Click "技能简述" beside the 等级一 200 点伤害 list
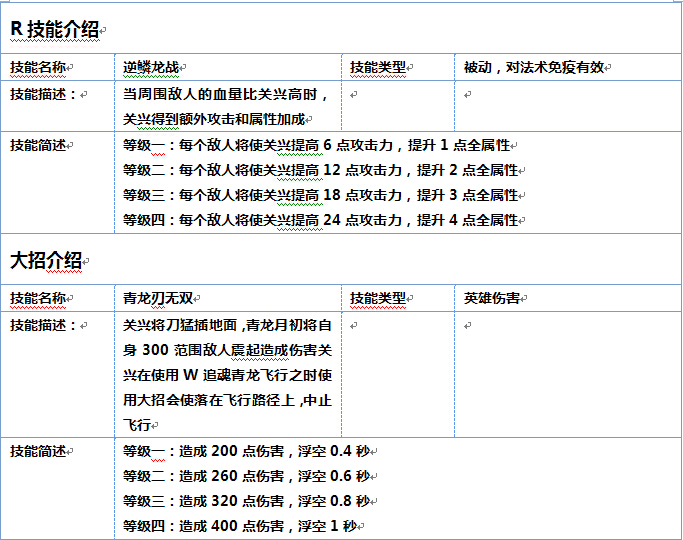The image size is (683, 540). pyautogui.click(x=38, y=451)
